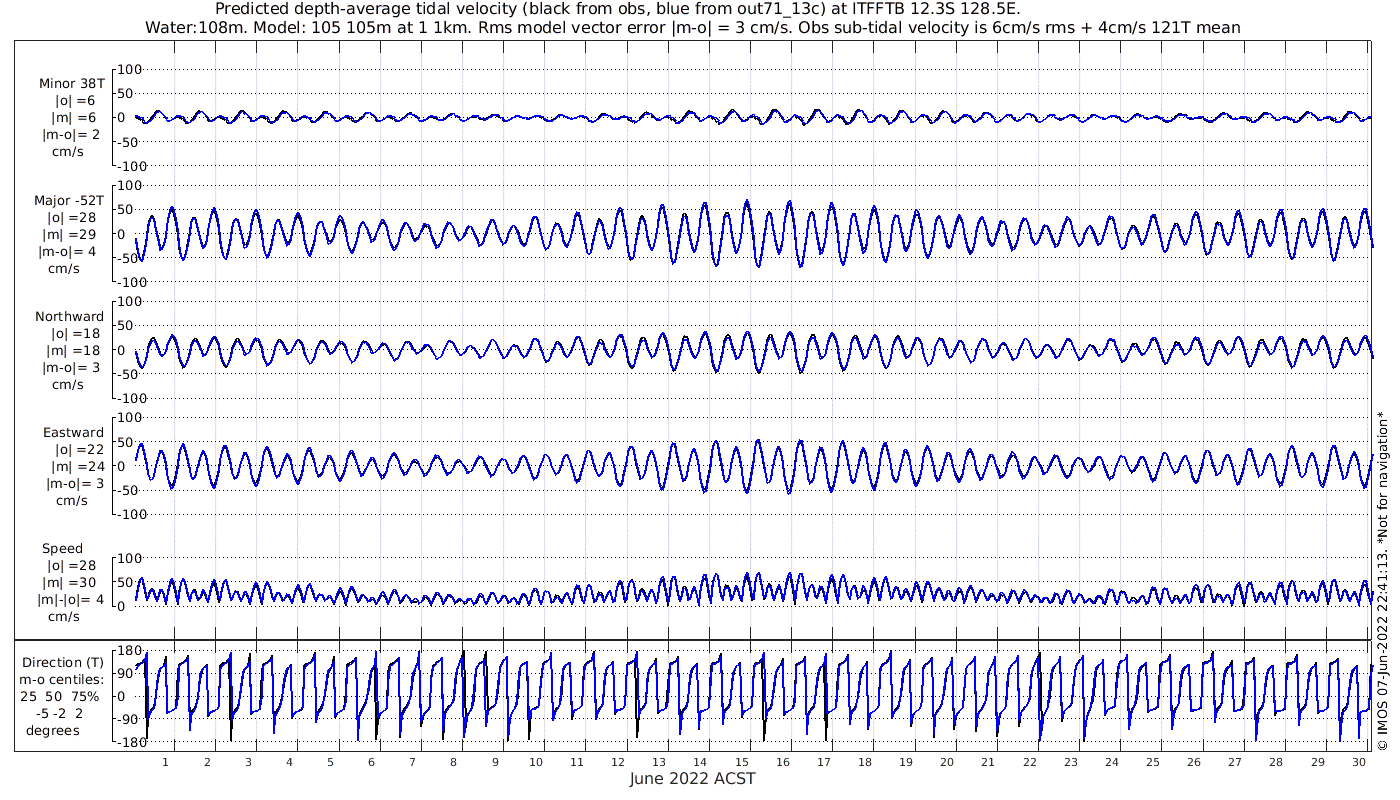Click the day "12" tick label on x-axis
This screenshot has height=800, width=1400.
[x=618, y=762]
